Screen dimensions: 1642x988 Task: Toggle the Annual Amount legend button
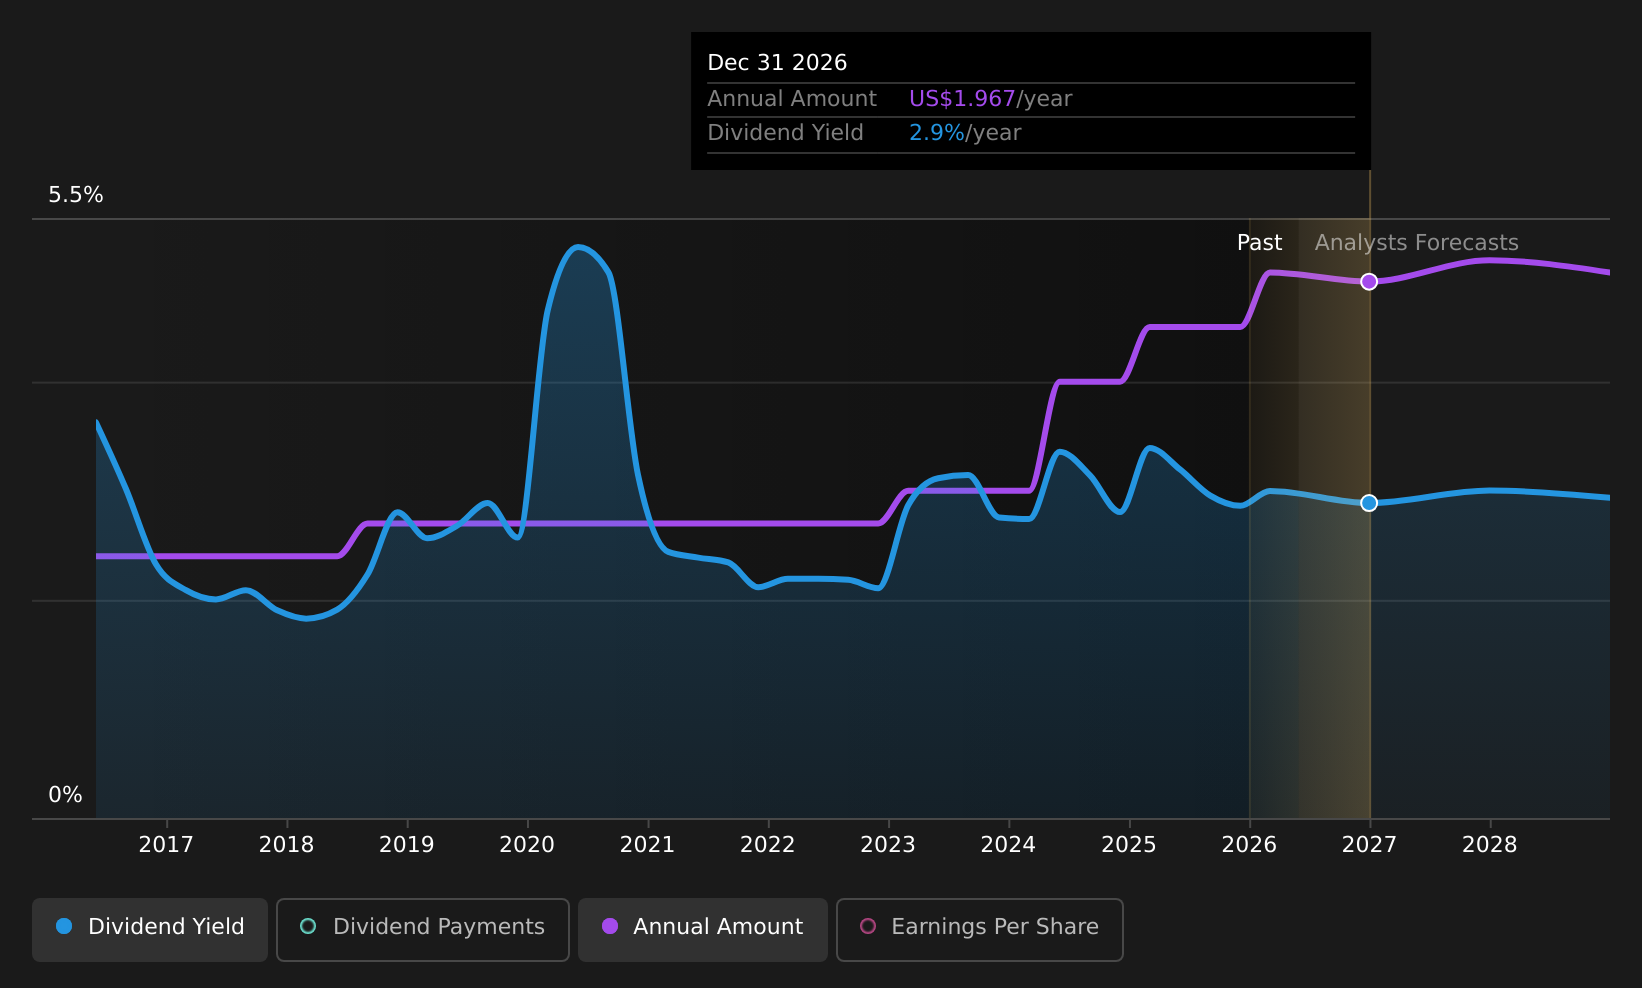point(703,930)
